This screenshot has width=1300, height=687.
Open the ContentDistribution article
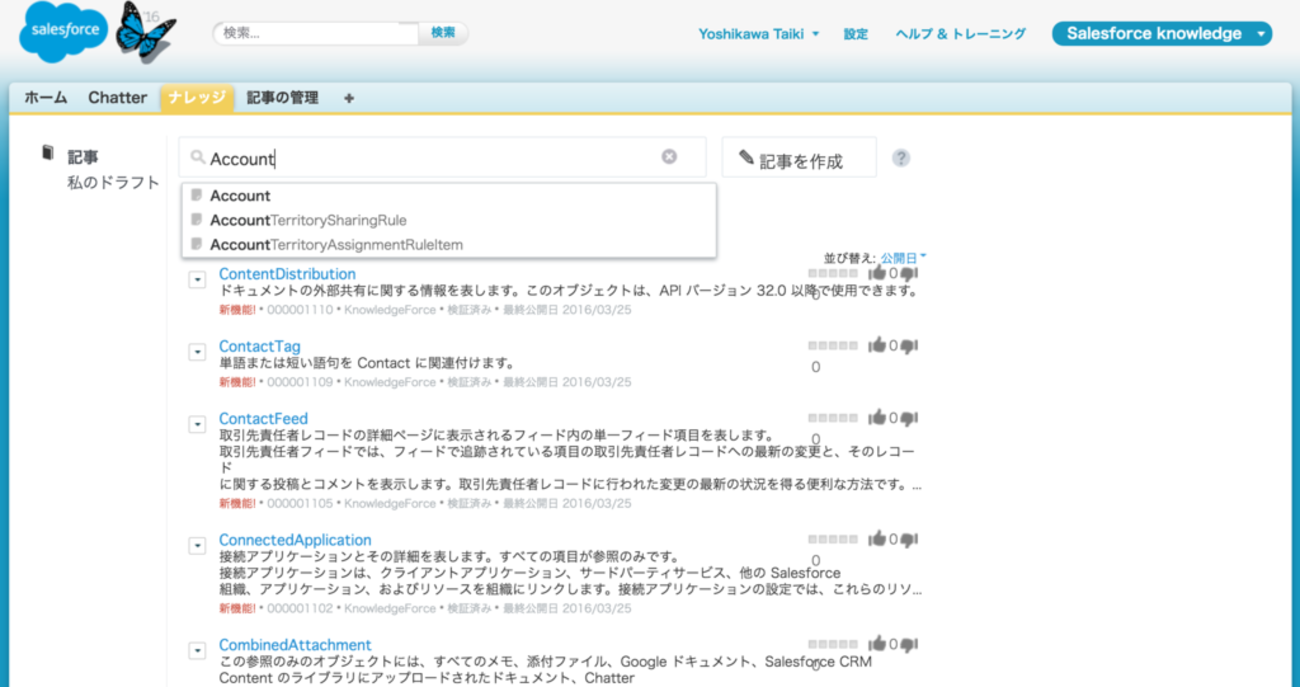click(287, 274)
